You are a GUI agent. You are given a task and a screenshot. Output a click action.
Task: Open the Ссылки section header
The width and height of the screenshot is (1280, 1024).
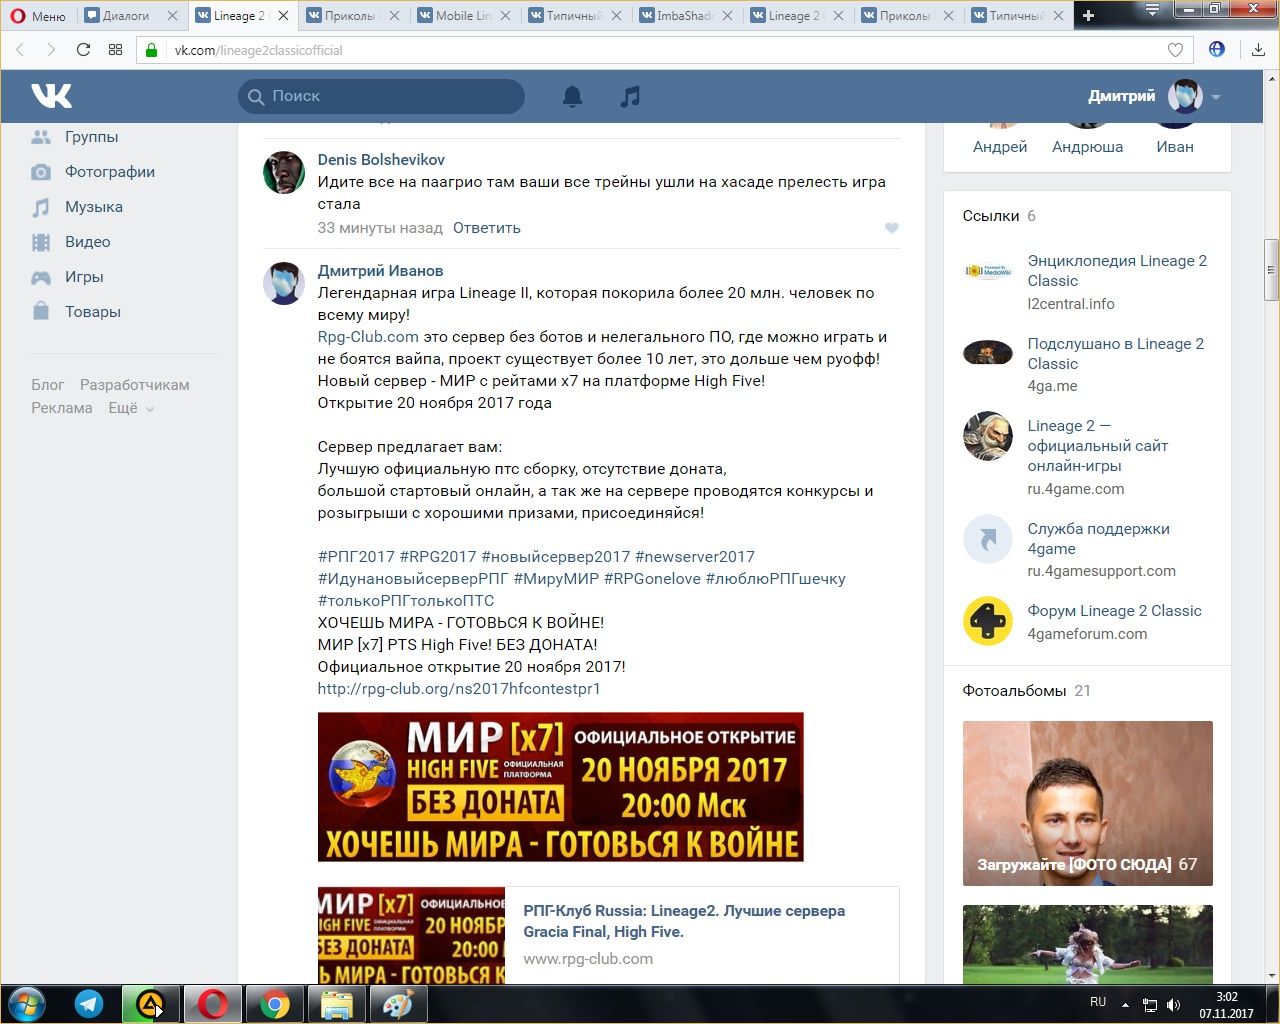(x=999, y=216)
